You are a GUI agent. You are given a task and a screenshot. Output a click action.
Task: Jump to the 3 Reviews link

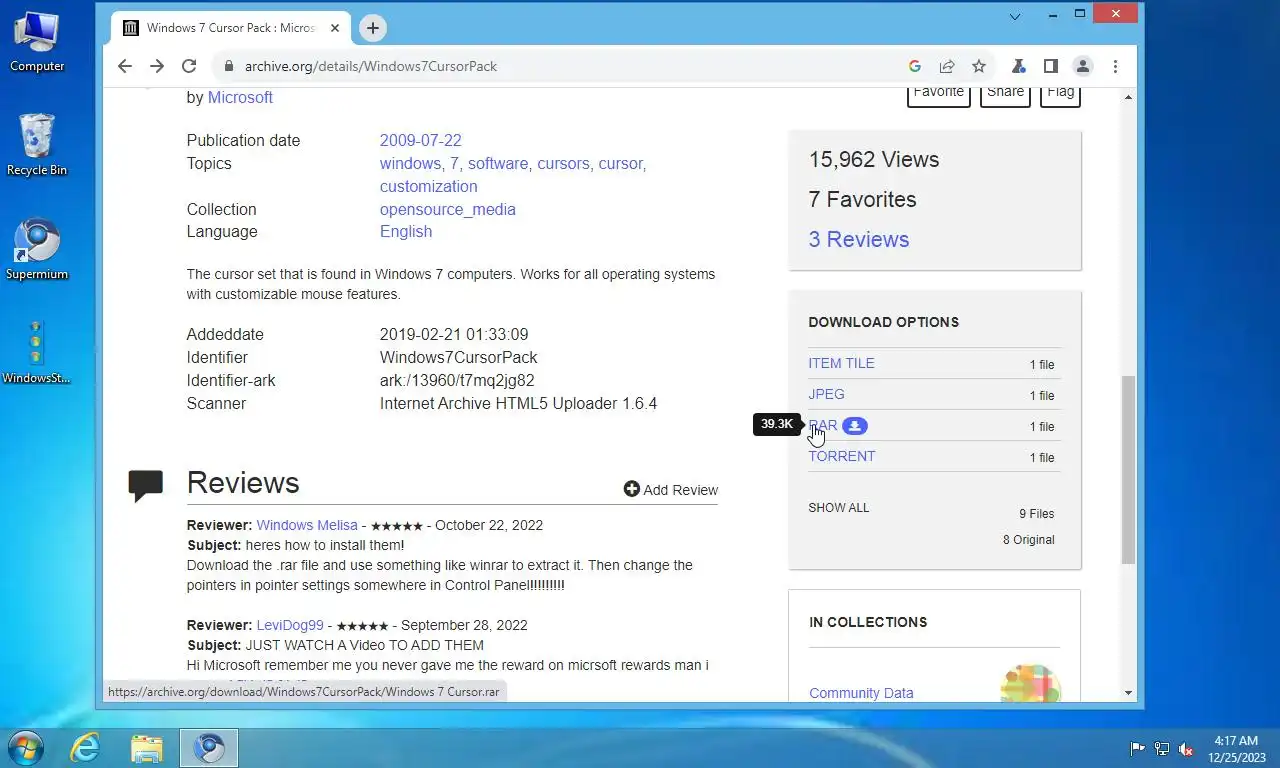pyautogui.click(x=859, y=240)
